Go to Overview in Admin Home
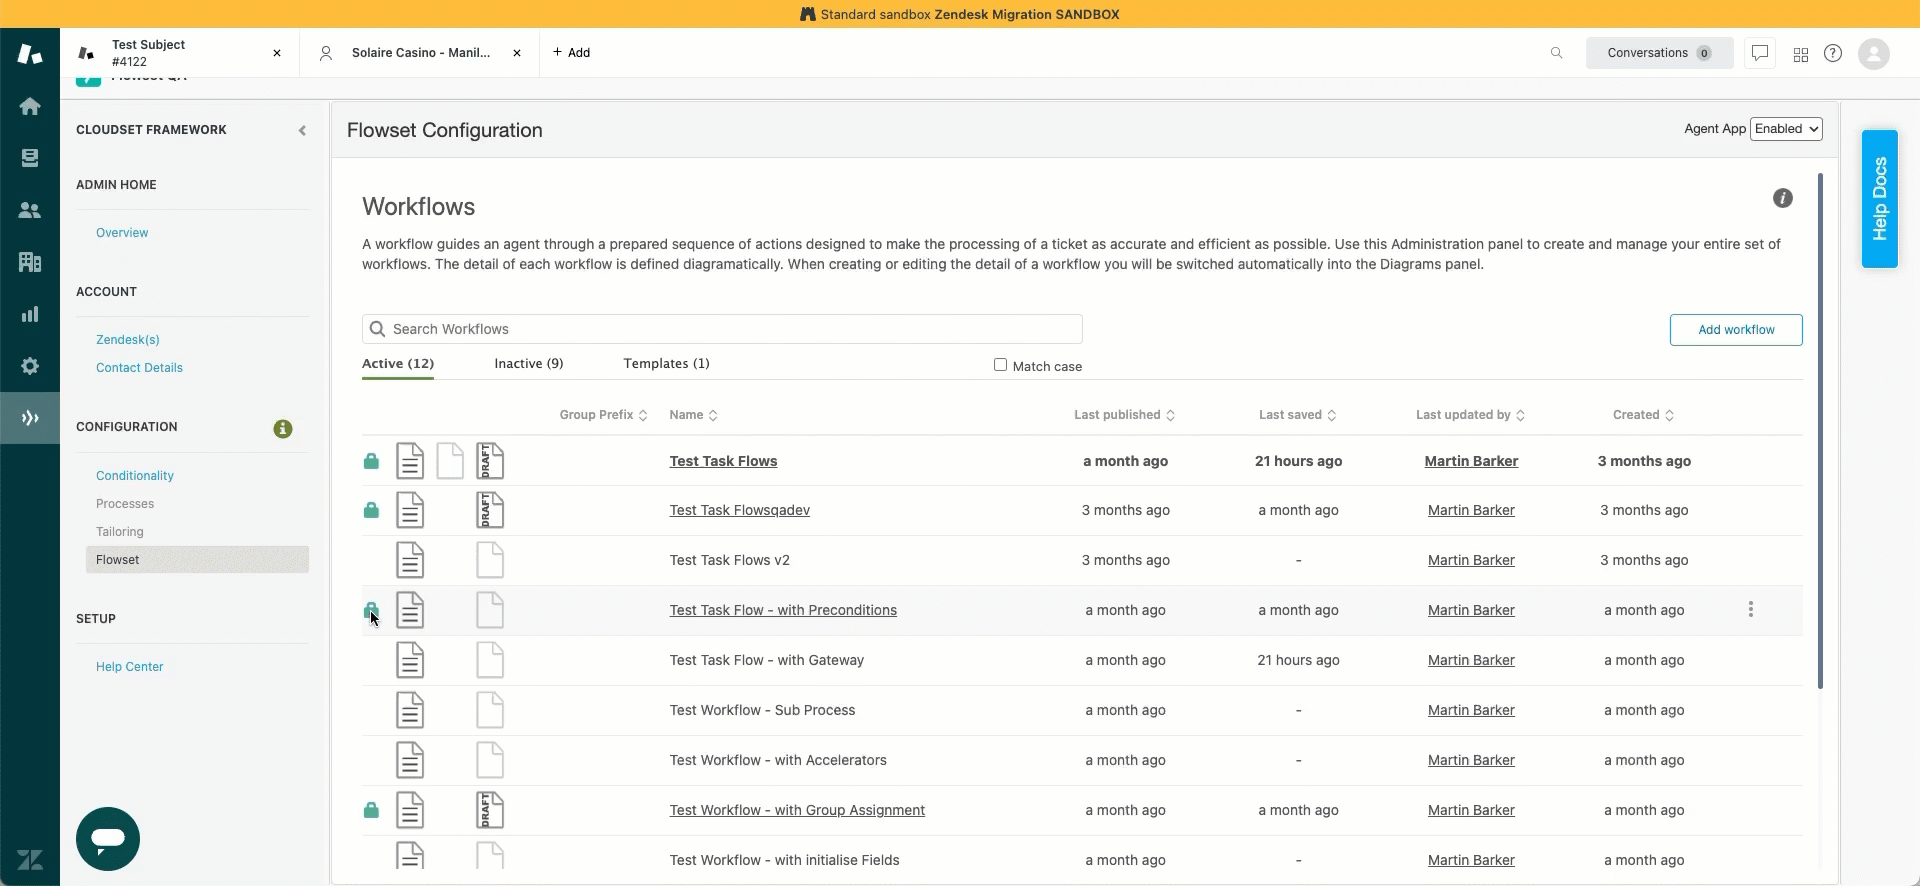 [122, 233]
